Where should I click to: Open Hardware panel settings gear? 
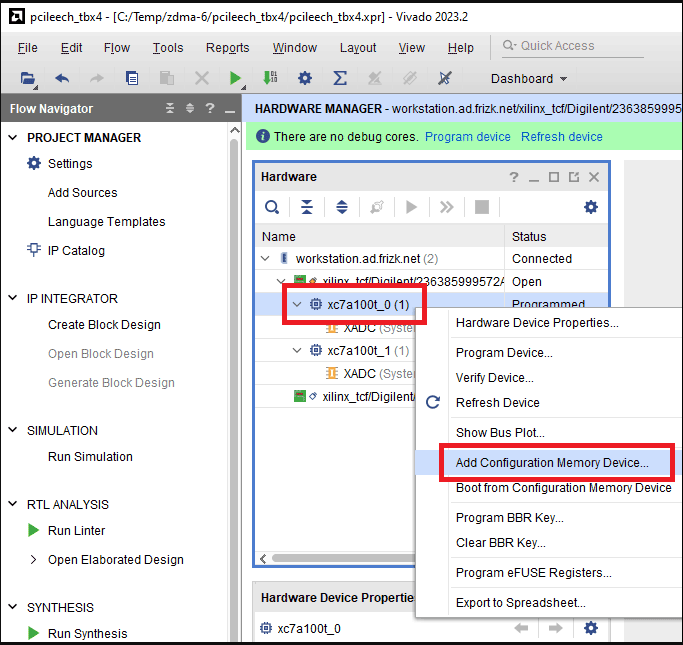pyautogui.click(x=591, y=207)
